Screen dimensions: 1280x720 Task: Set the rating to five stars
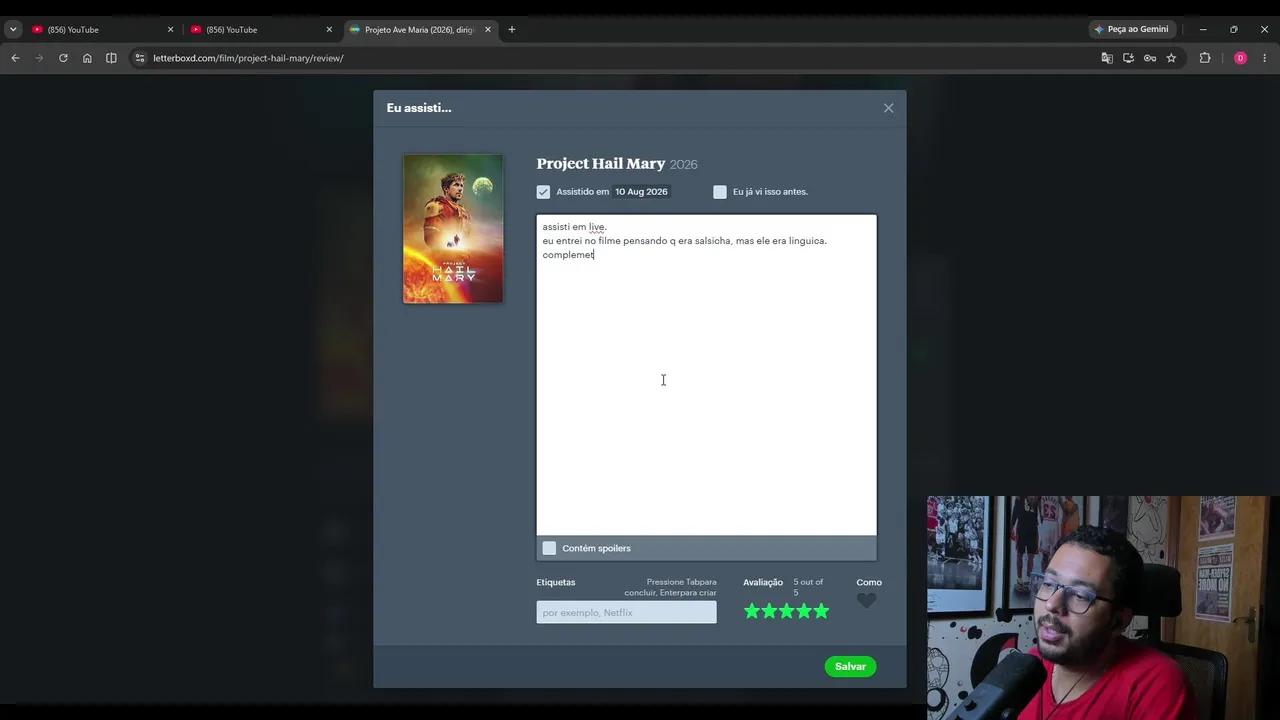821,611
